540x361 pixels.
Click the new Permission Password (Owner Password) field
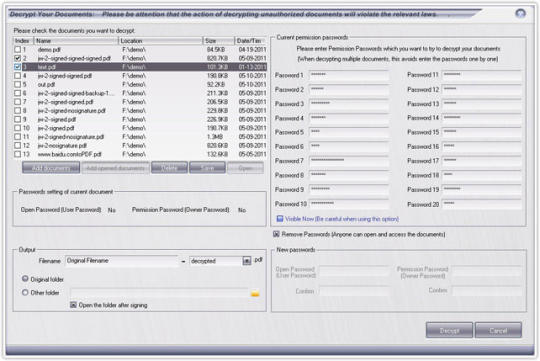487,271
